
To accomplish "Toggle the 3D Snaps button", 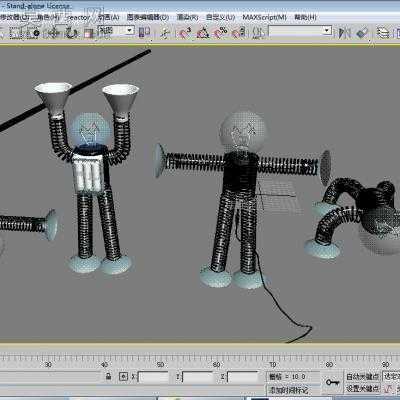I will point(185,32).
